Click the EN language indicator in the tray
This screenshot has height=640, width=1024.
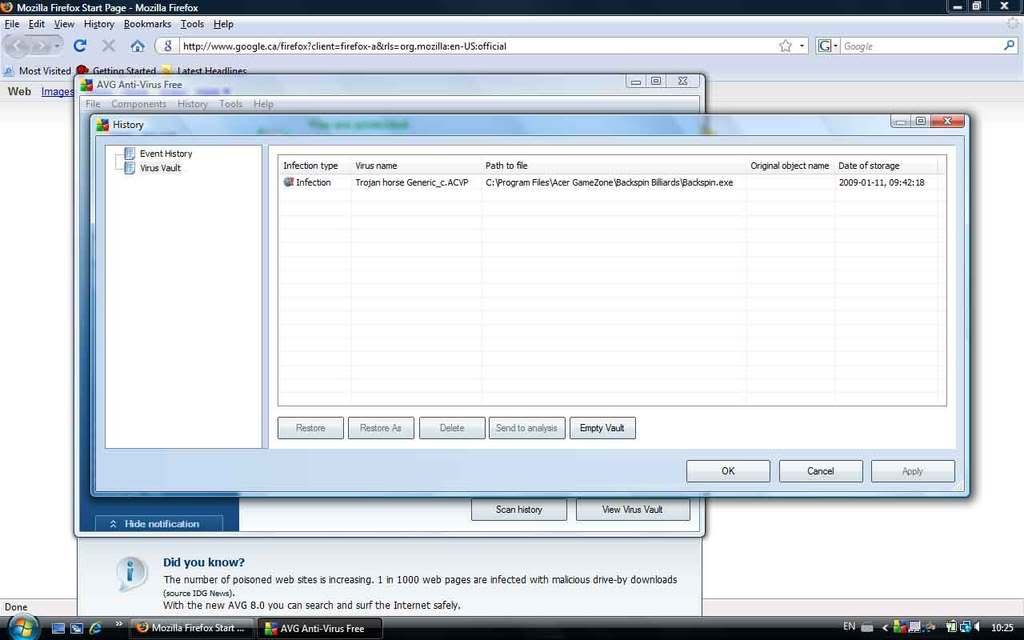click(x=849, y=627)
